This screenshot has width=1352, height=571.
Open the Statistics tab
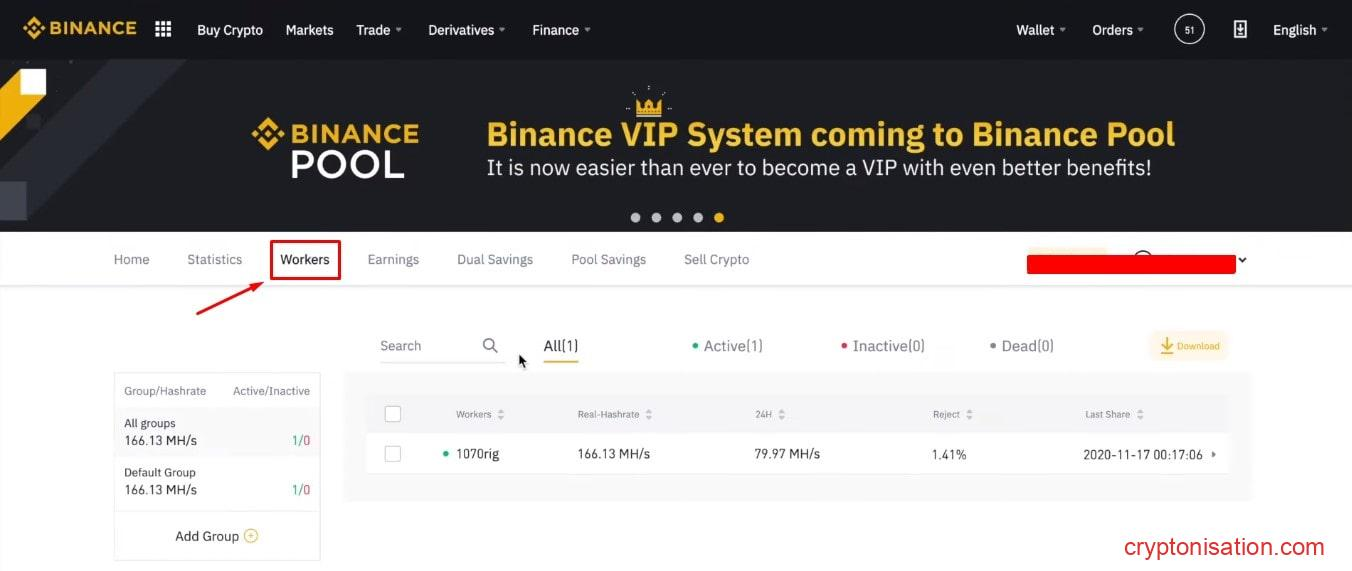click(x=214, y=259)
